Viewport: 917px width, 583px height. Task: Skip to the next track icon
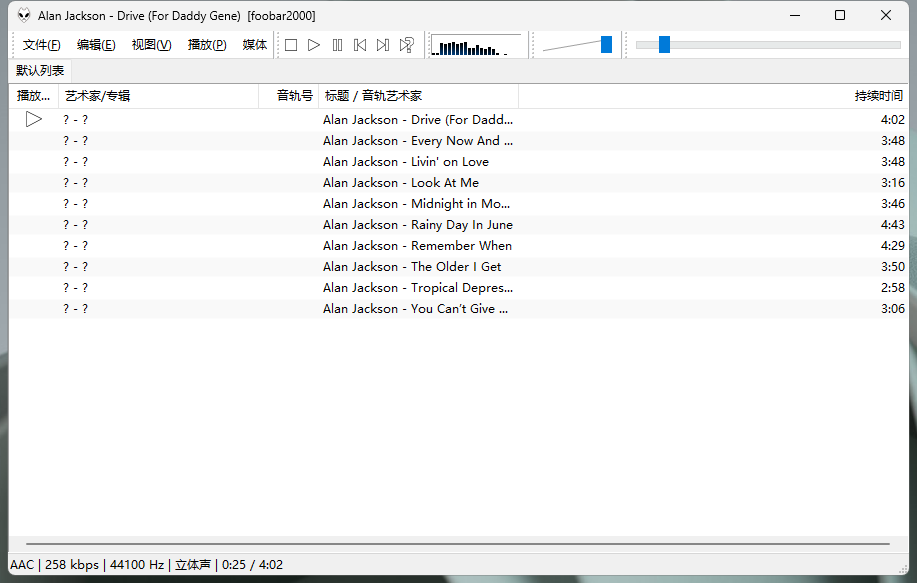[383, 44]
